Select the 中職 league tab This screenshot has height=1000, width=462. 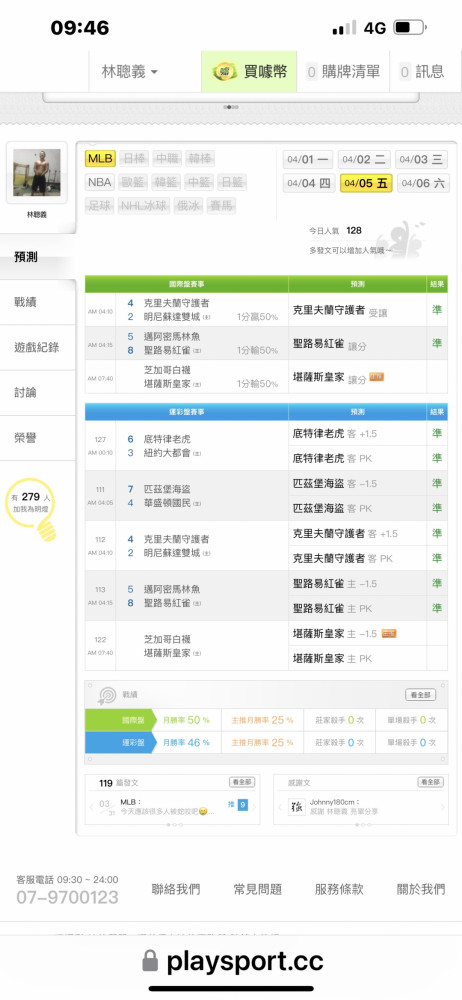click(x=167, y=159)
